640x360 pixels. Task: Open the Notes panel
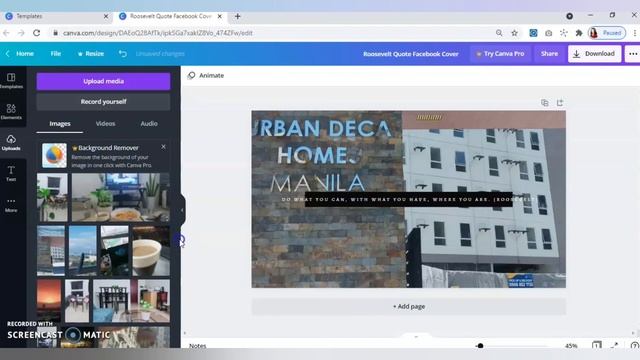click(x=198, y=346)
